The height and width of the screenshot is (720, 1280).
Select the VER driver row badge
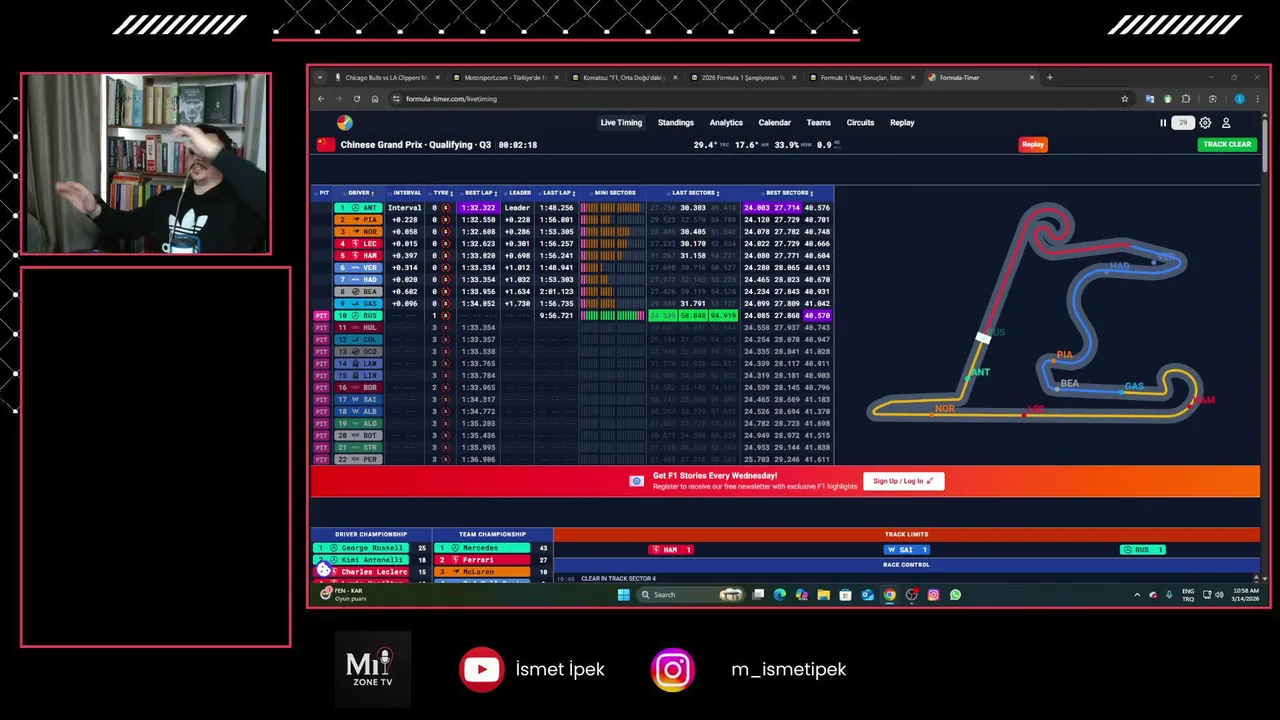pyautogui.click(x=358, y=268)
